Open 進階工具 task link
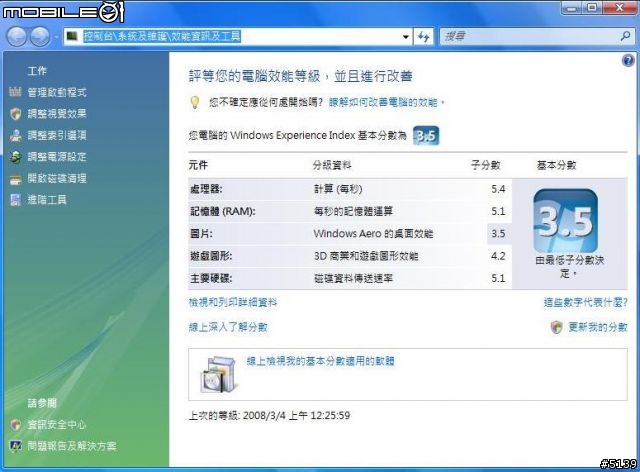The image size is (640, 472). tap(47, 200)
